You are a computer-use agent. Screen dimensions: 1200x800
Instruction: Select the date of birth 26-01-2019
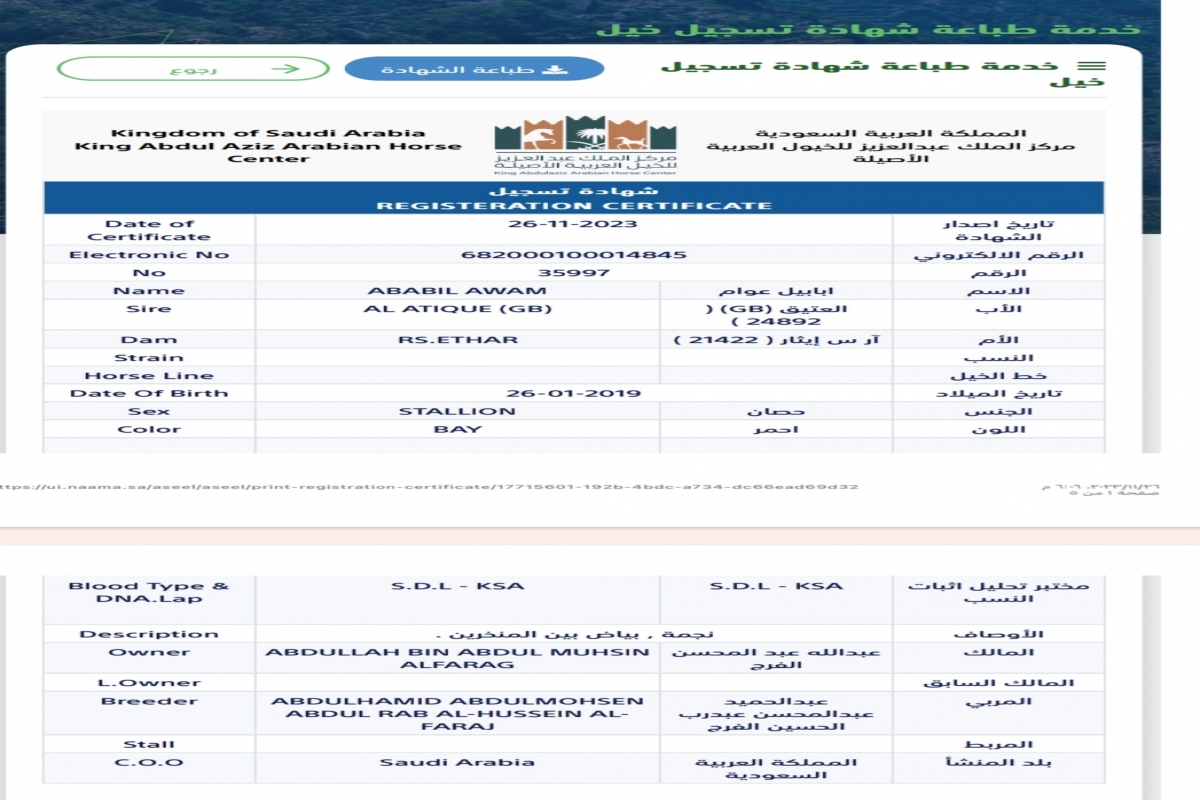pos(573,394)
